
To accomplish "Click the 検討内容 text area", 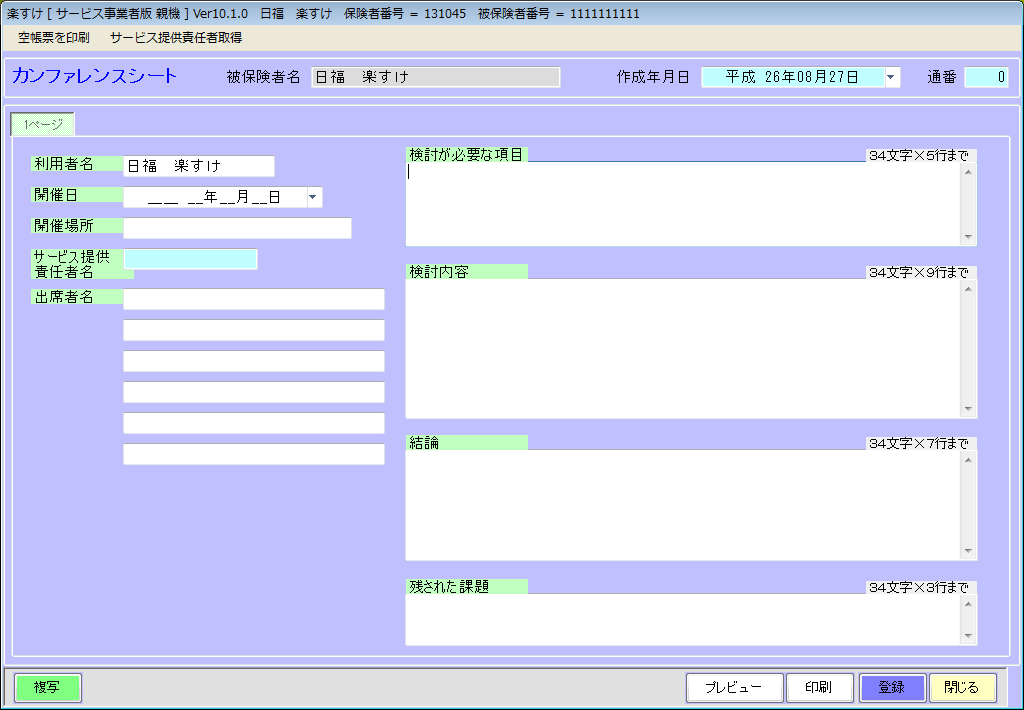I will tap(683, 348).
